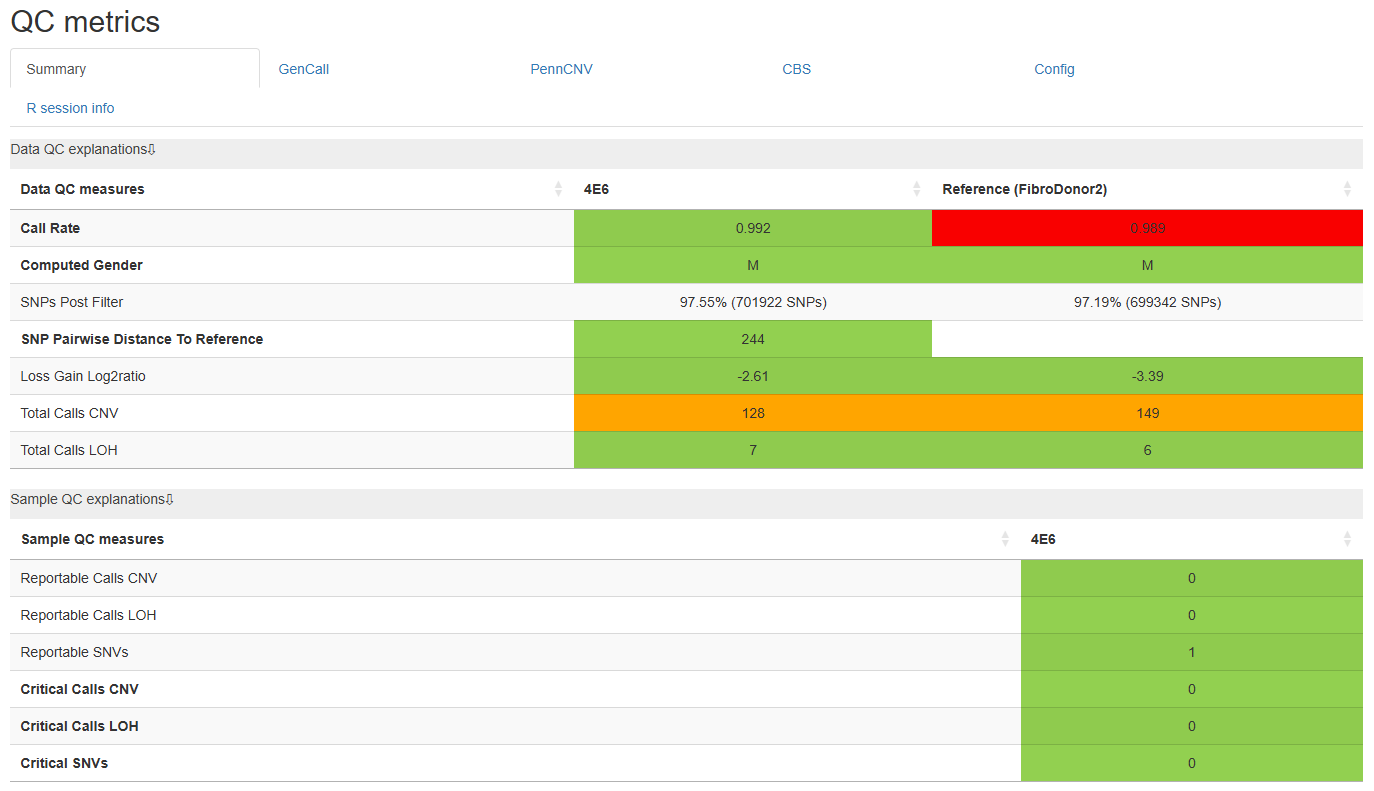Open the GenCall tab
The width and height of the screenshot is (1374, 791).
[304, 69]
